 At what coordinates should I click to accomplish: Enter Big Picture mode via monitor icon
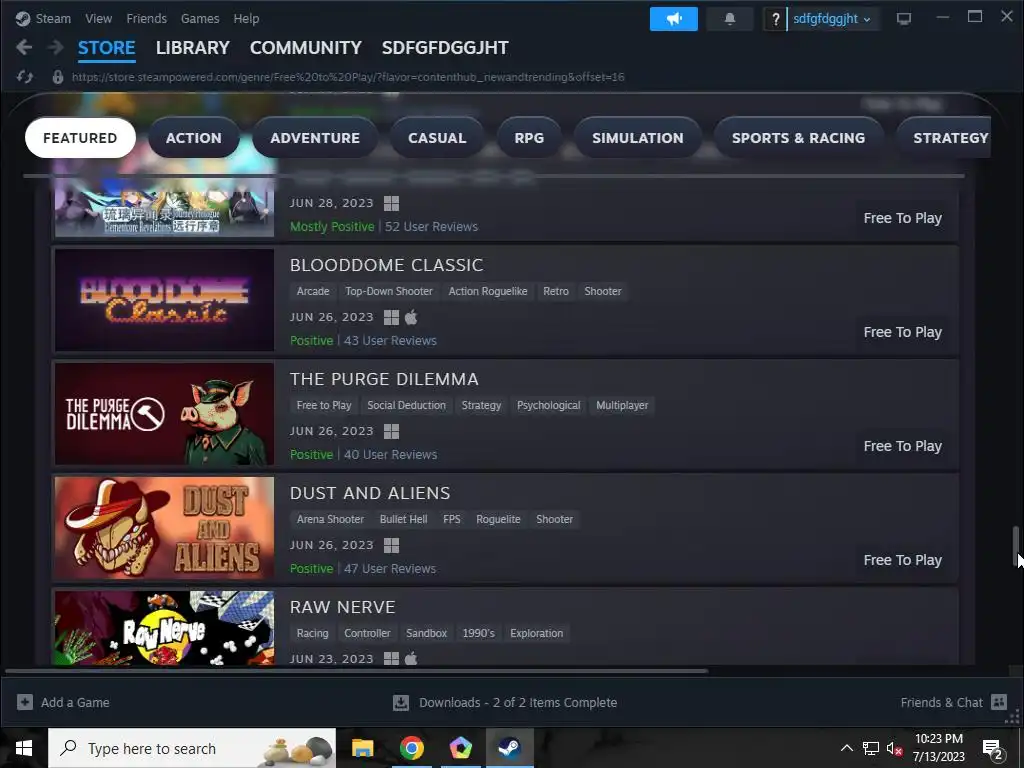coord(904,19)
